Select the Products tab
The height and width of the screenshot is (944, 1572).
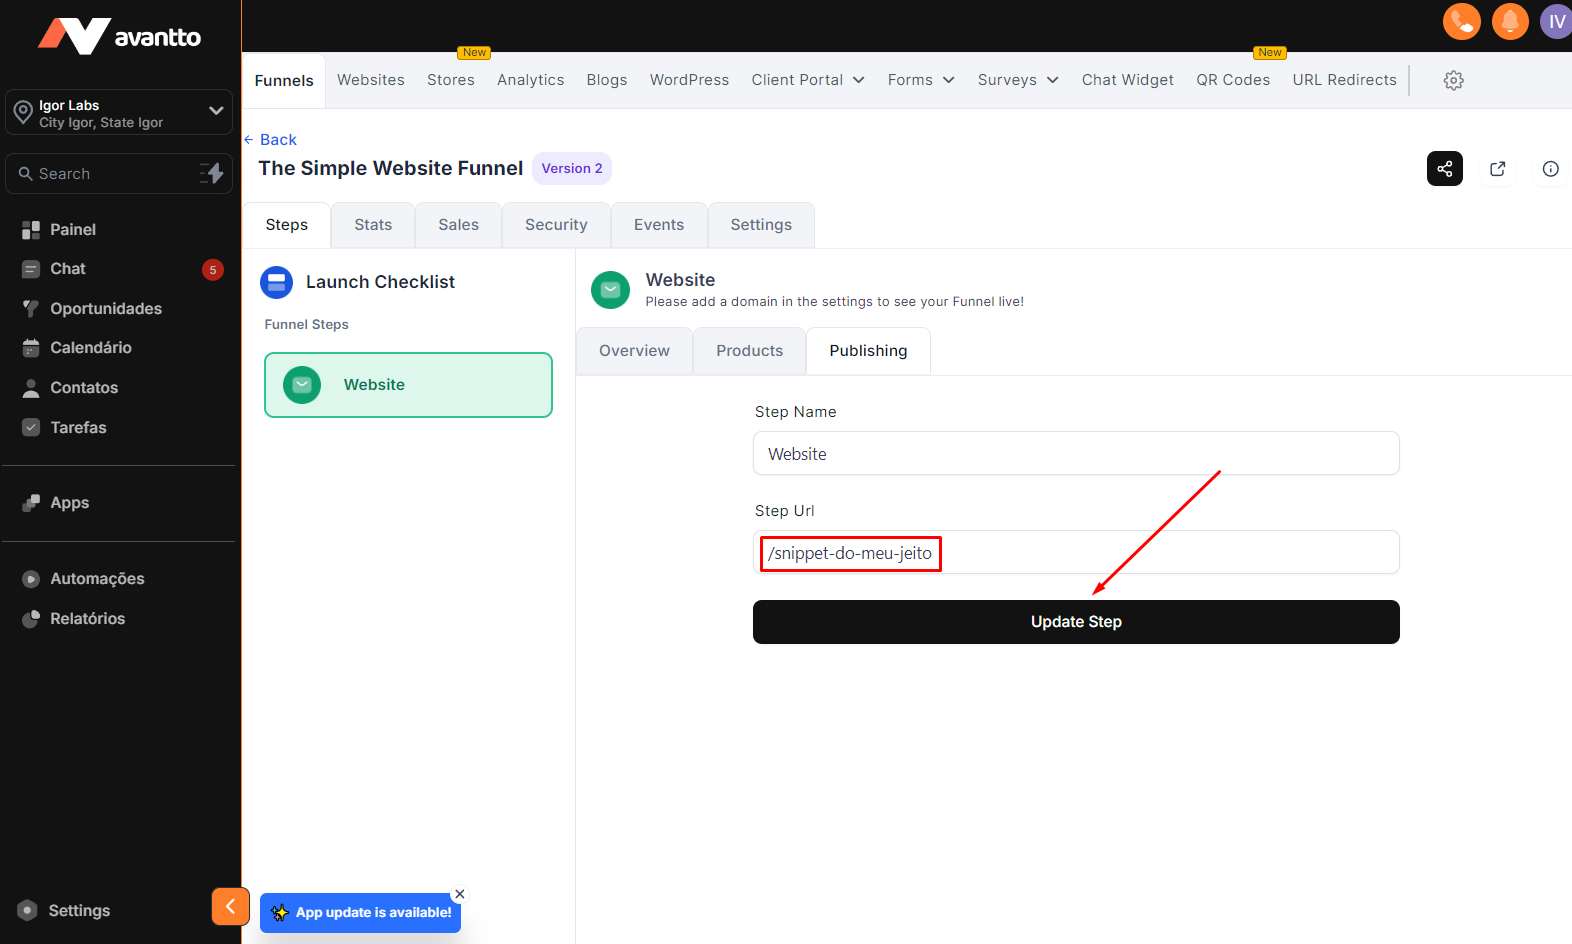pyautogui.click(x=749, y=351)
